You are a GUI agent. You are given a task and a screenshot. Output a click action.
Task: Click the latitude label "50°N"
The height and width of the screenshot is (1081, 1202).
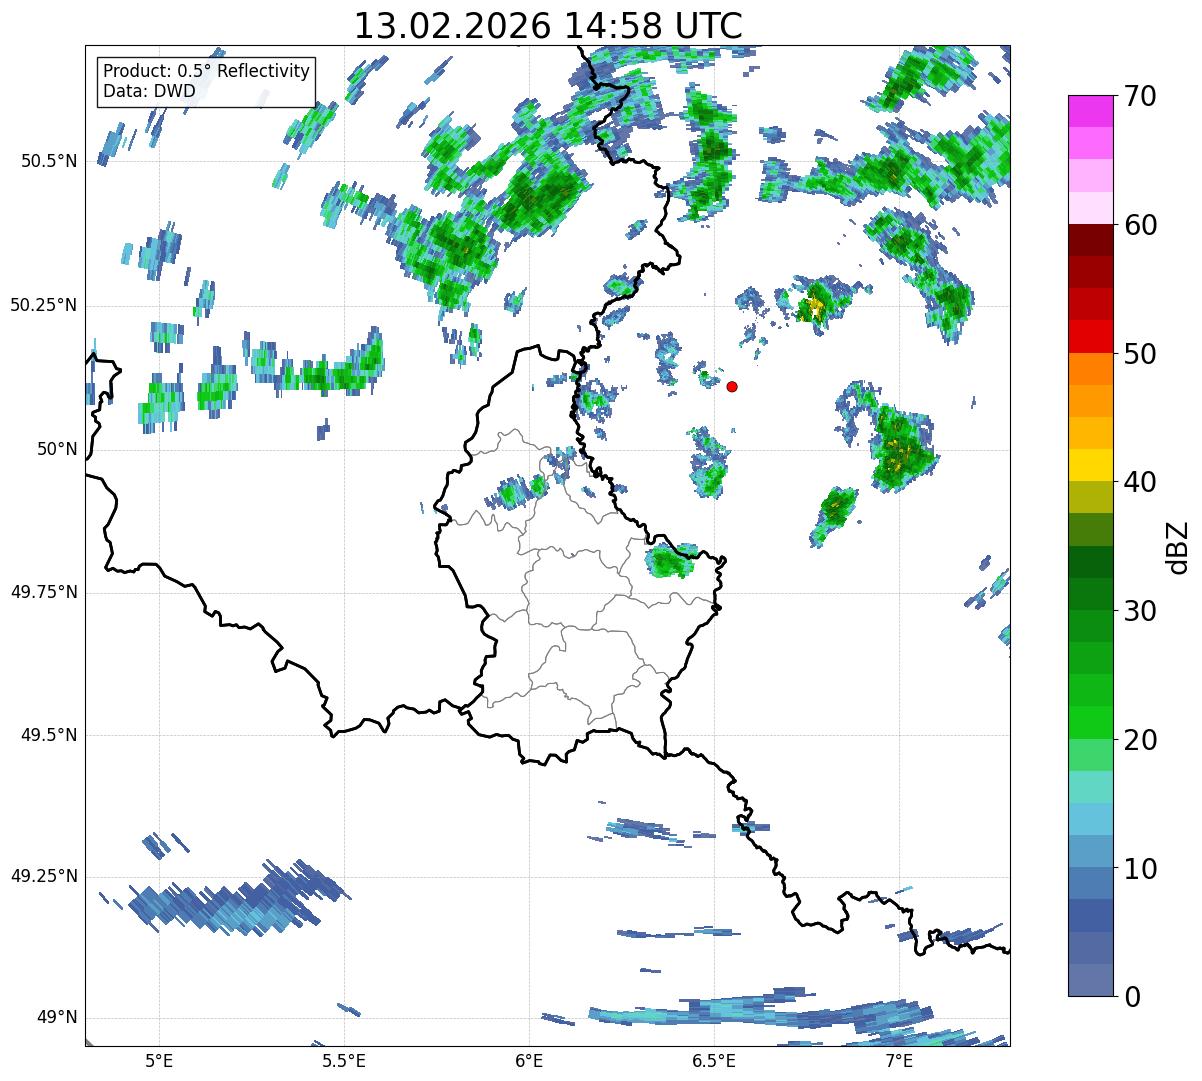tap(57, 449)
